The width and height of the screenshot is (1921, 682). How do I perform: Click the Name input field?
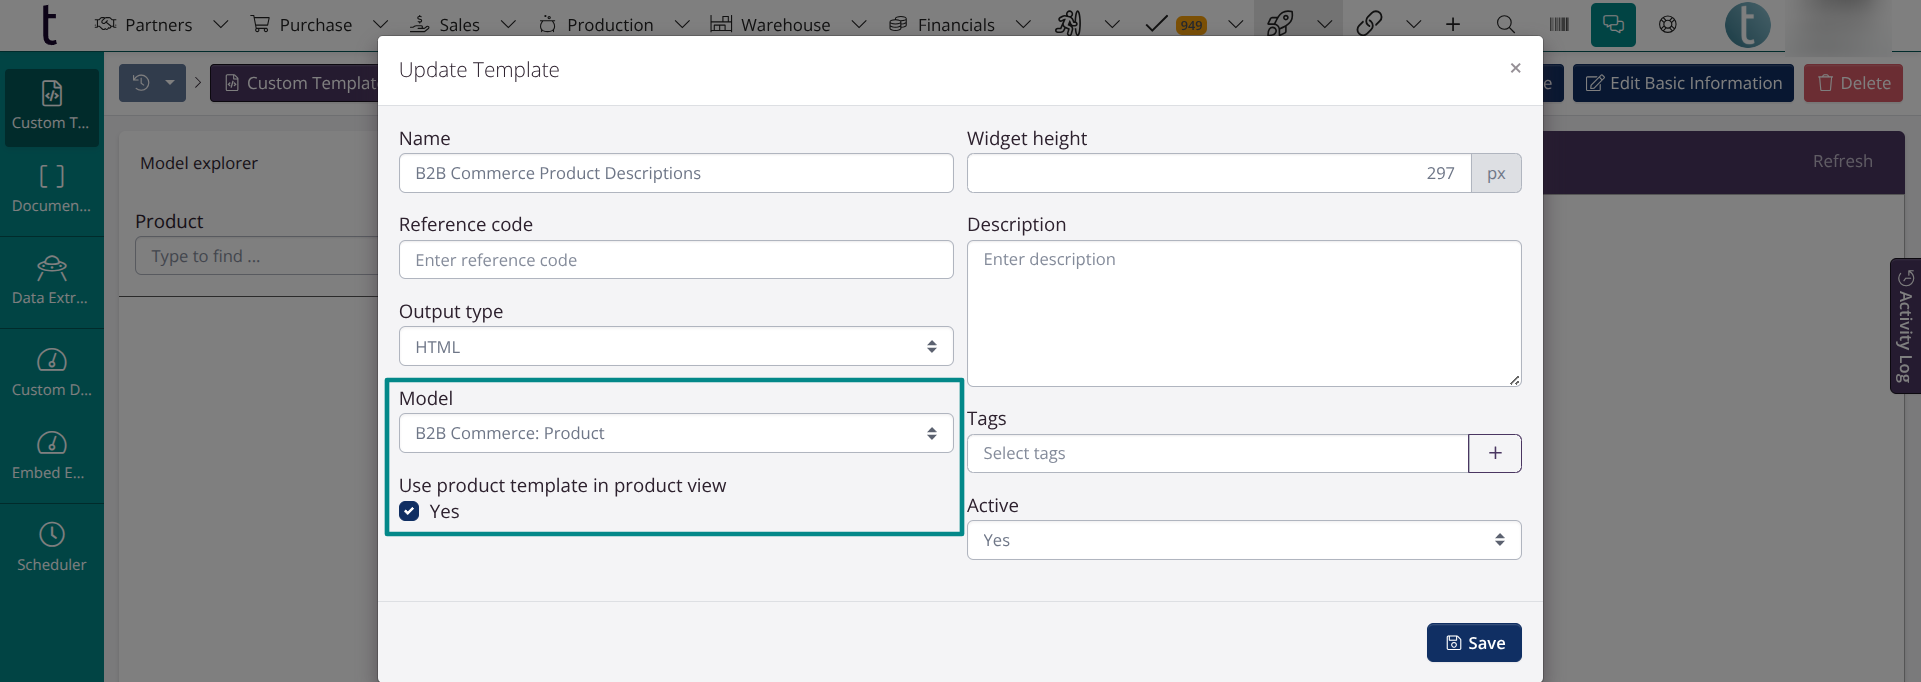tap(676, 173)
